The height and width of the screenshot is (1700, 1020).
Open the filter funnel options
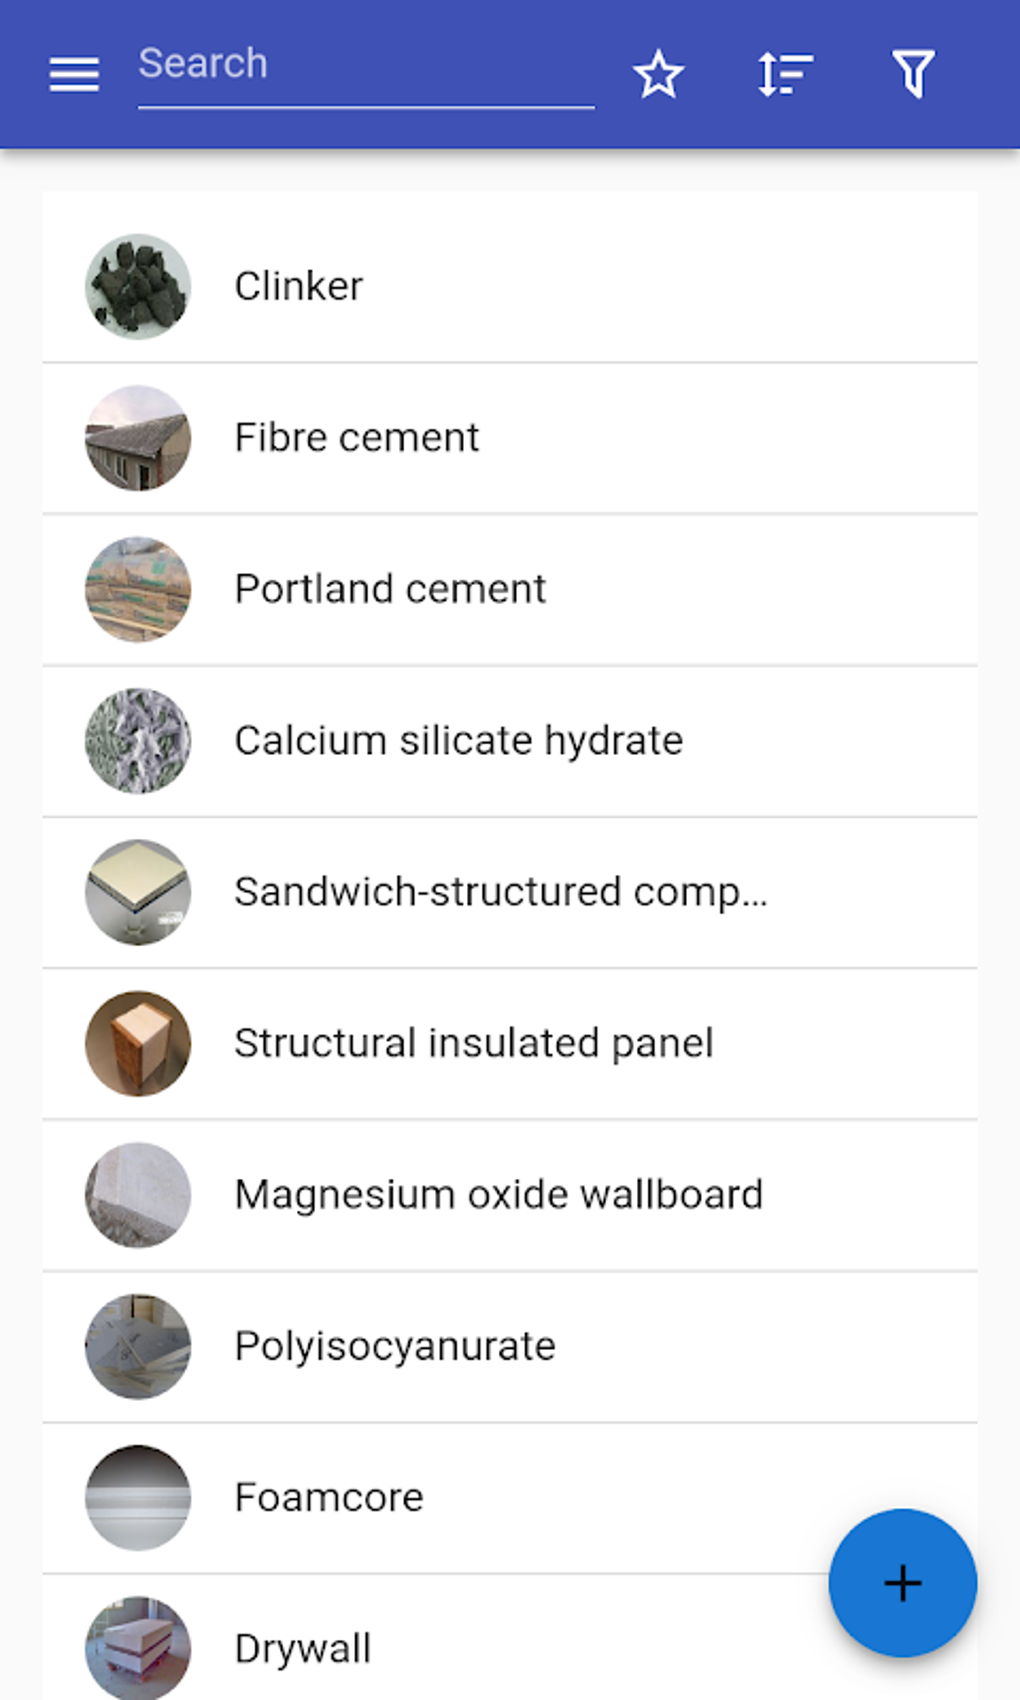tap(912, 75)
